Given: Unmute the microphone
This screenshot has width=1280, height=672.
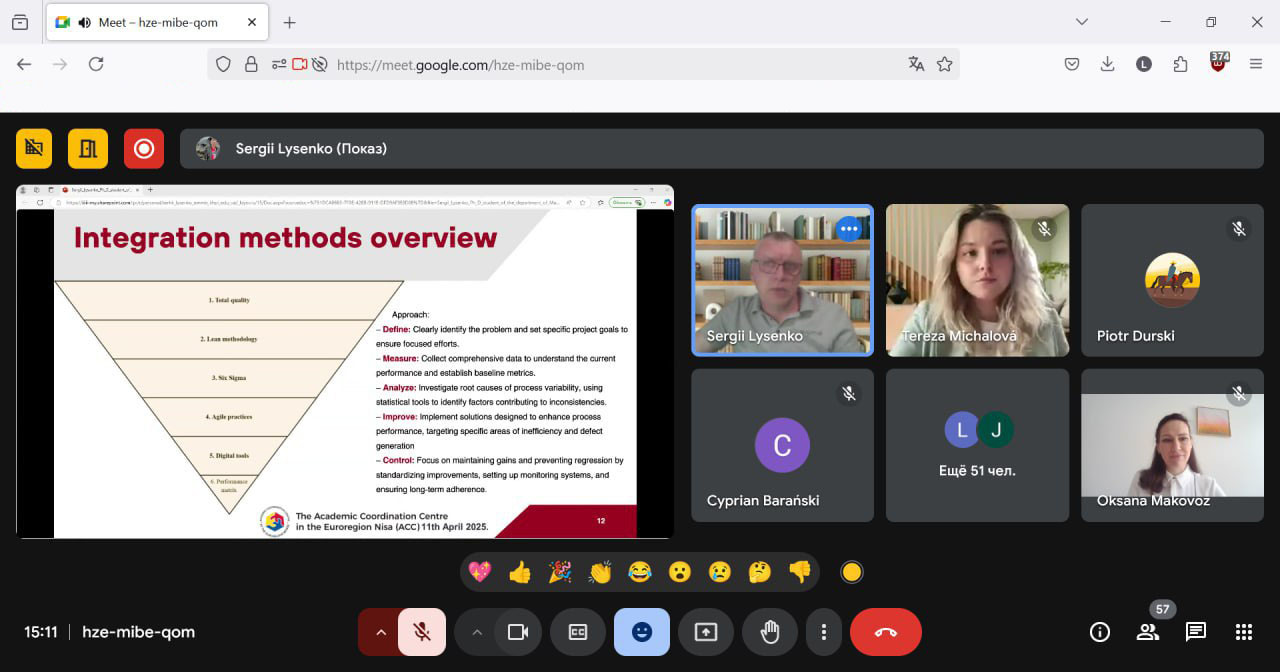Looking at the screenshot, I should click(422, 632).
